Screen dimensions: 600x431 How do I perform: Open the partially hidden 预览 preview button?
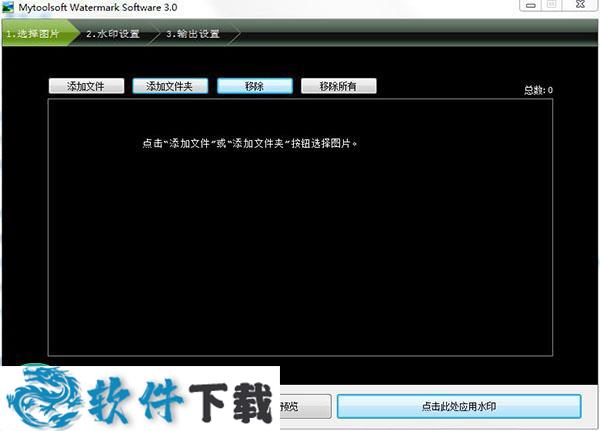[x=305, y=406]
